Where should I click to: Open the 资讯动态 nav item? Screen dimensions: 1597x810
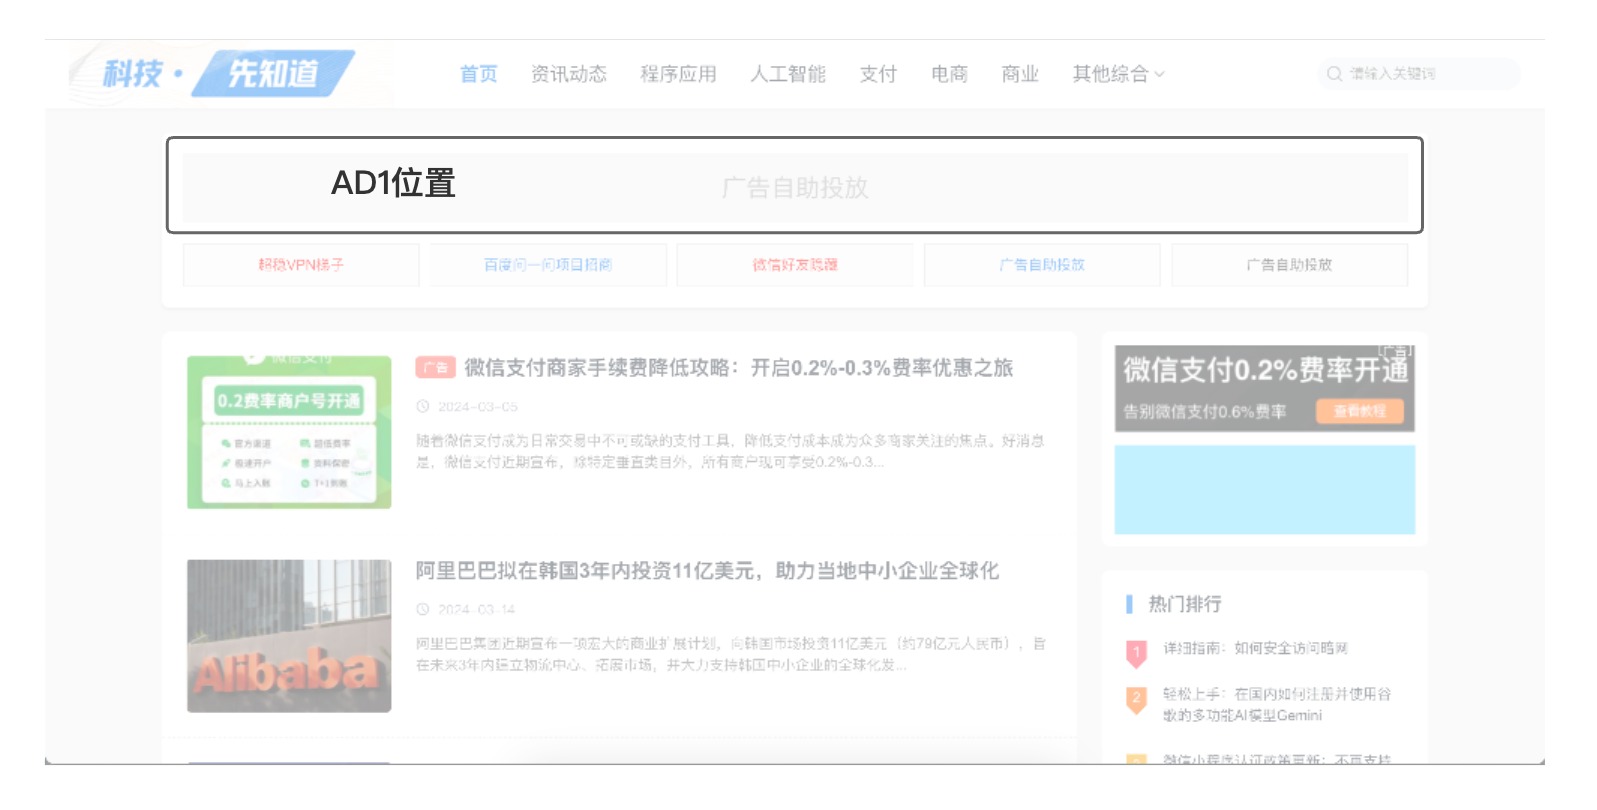tap(568, 74)
